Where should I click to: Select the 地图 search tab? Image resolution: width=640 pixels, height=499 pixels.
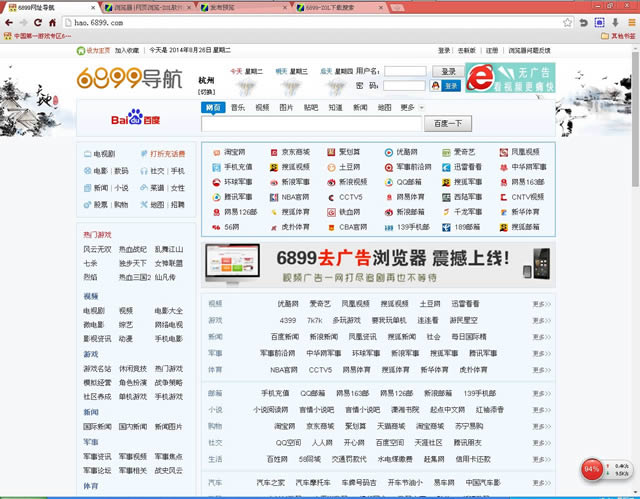[x=384, y=108]
